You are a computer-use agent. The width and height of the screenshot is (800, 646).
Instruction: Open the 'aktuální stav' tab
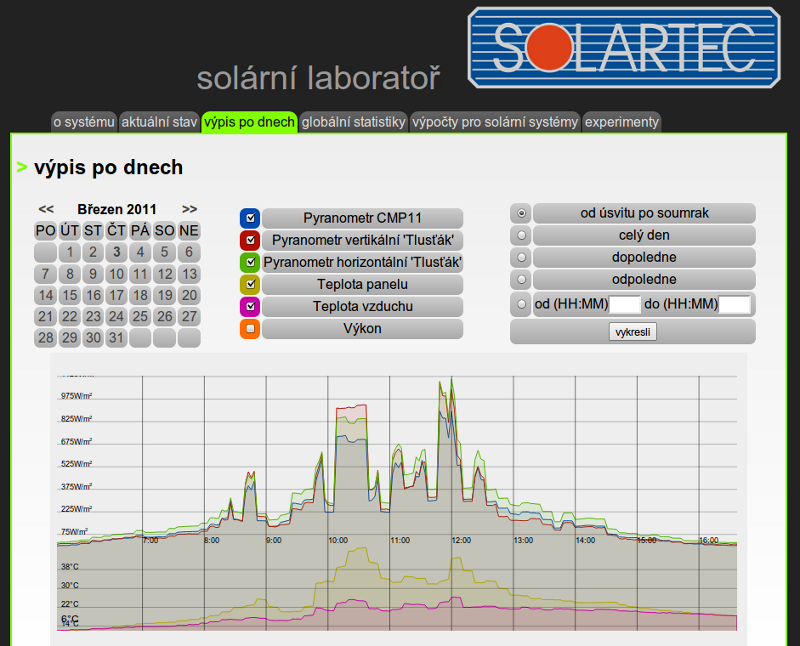coord(158,122)
